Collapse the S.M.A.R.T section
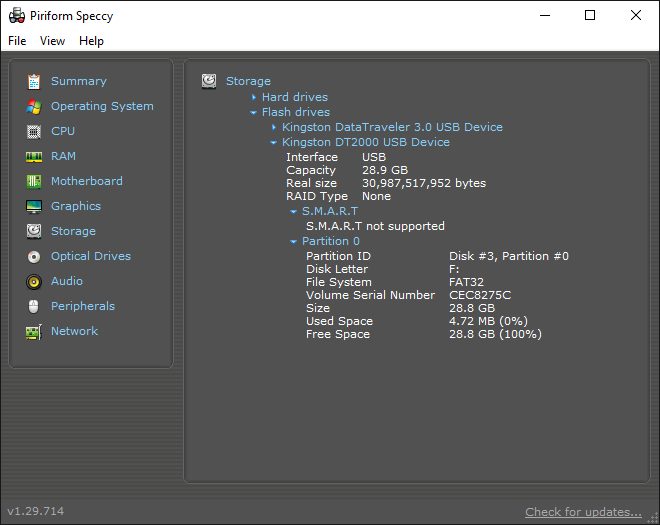The image size is (660, 525). point(293,211)
